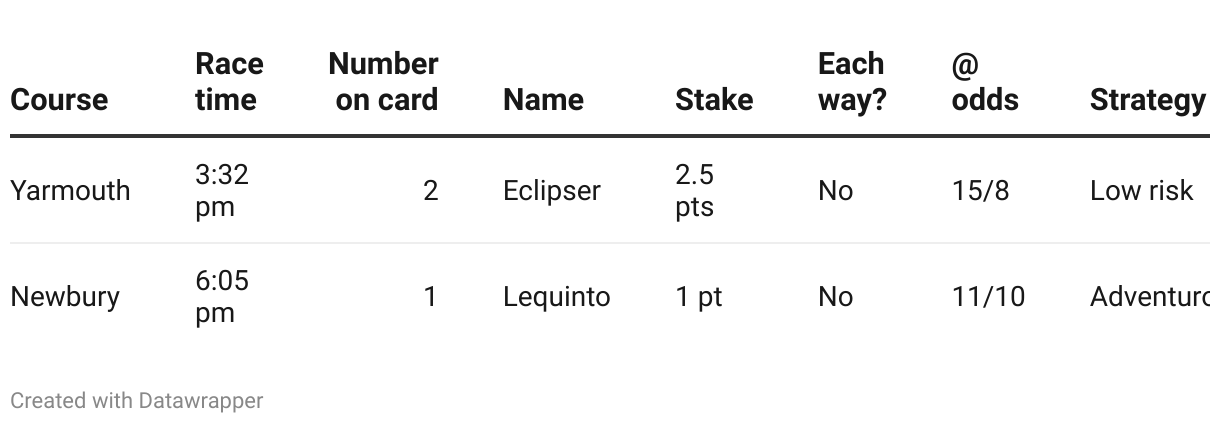Screen dimensions: 1220x424
Task: Click the @ odds column header
Action: click(984, 82)
